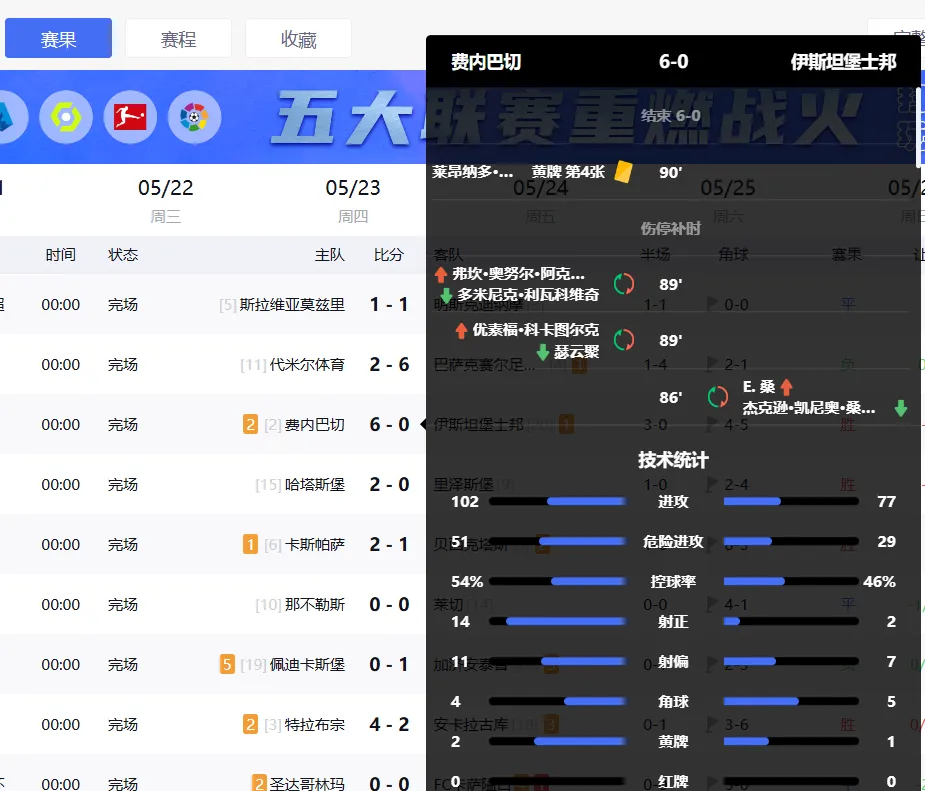Click the home 进攻 bar showing 102
This screenshot has width=925, height=791.
(x=557, y=501)
